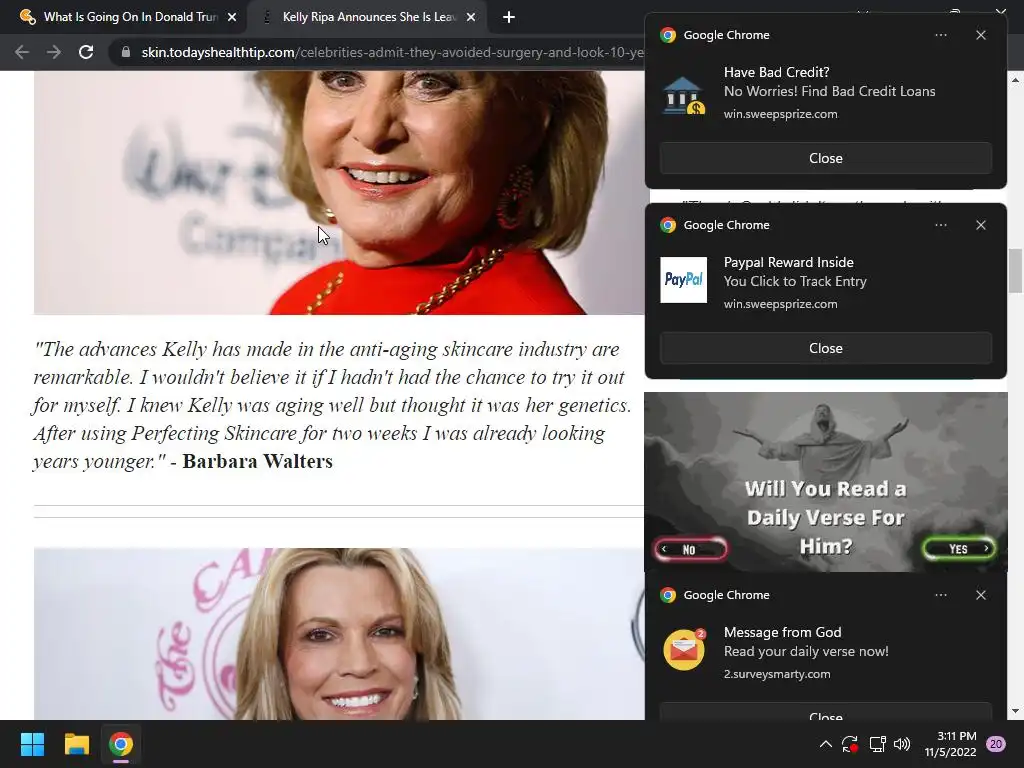Click Chrome icon in the taskbar
This screenshot has height=768, width=1024.
(x=121, y=744)
